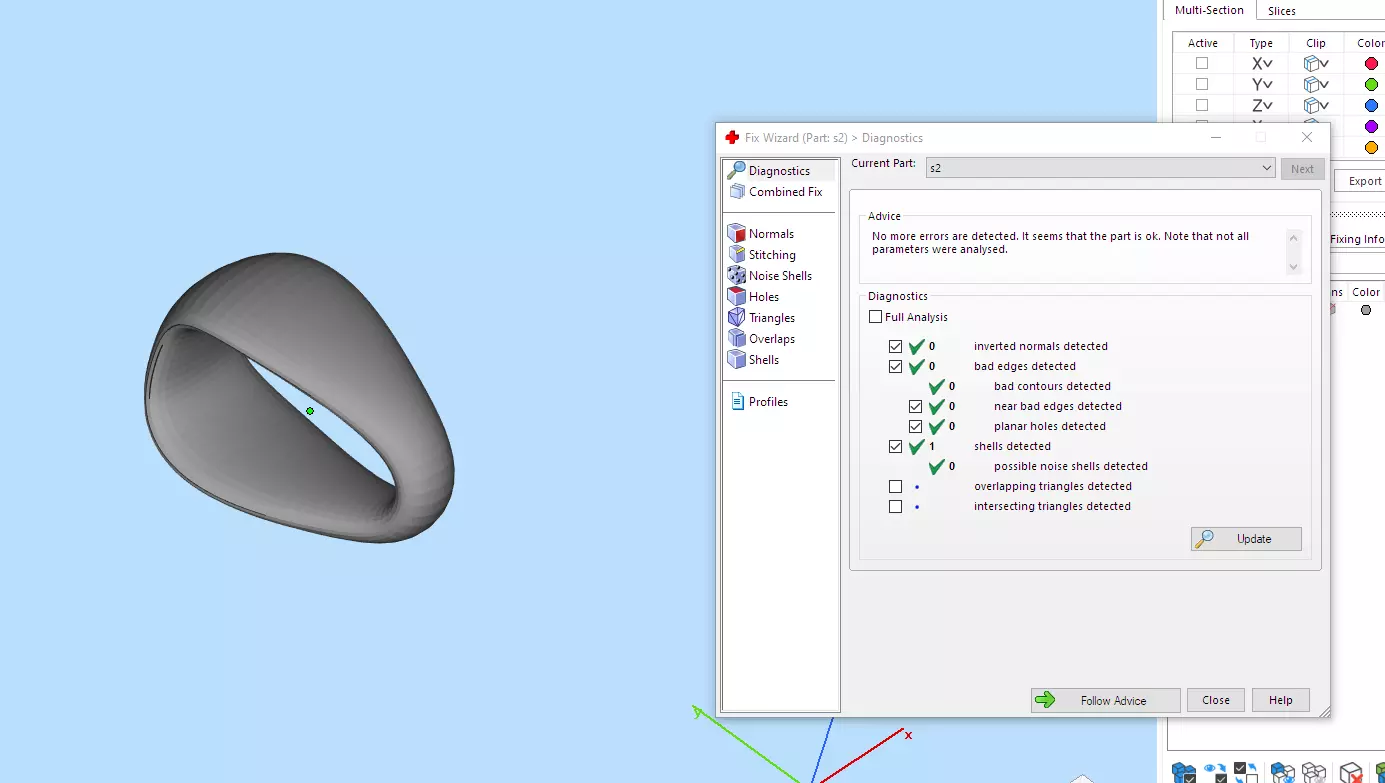
Task: Click the purple section color swatch
Action: (1371, 126)
